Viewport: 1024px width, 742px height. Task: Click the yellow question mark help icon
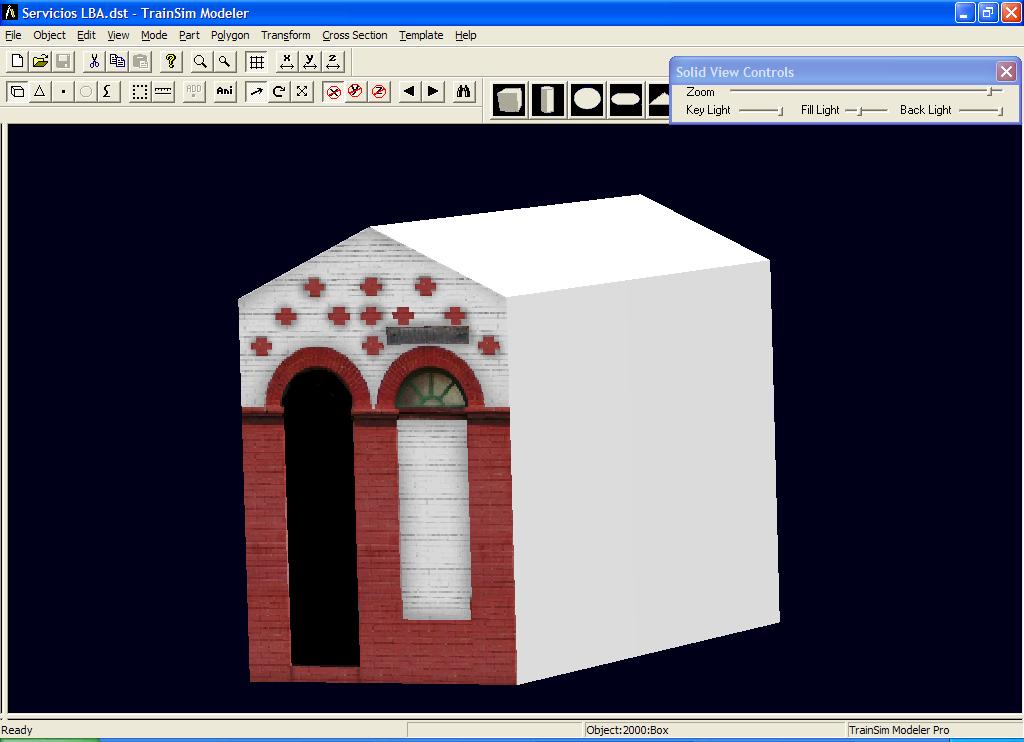coord(171,62)
